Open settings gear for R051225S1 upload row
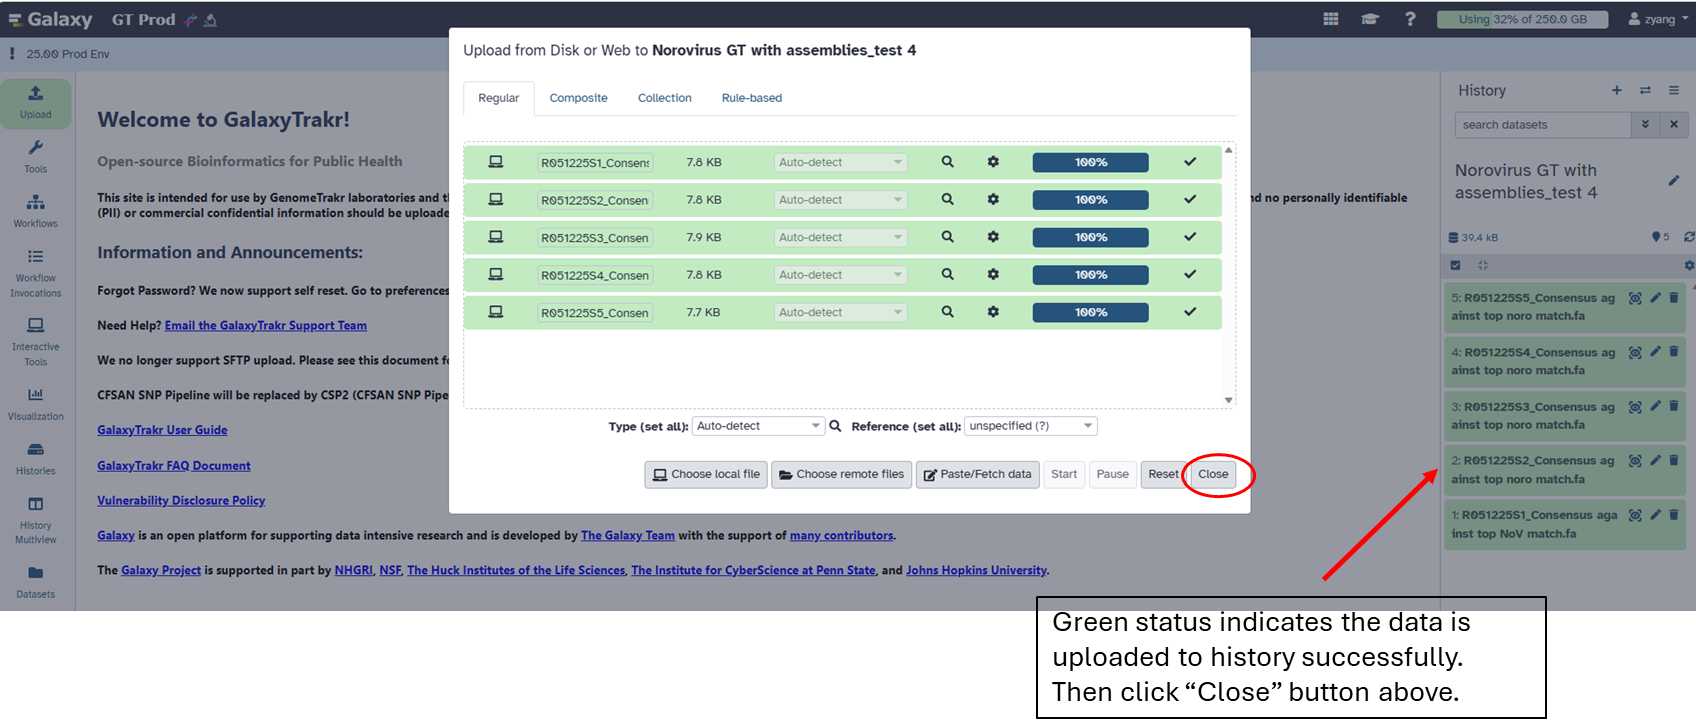The width and height of the screenshot is (1696, 727). 993,162
